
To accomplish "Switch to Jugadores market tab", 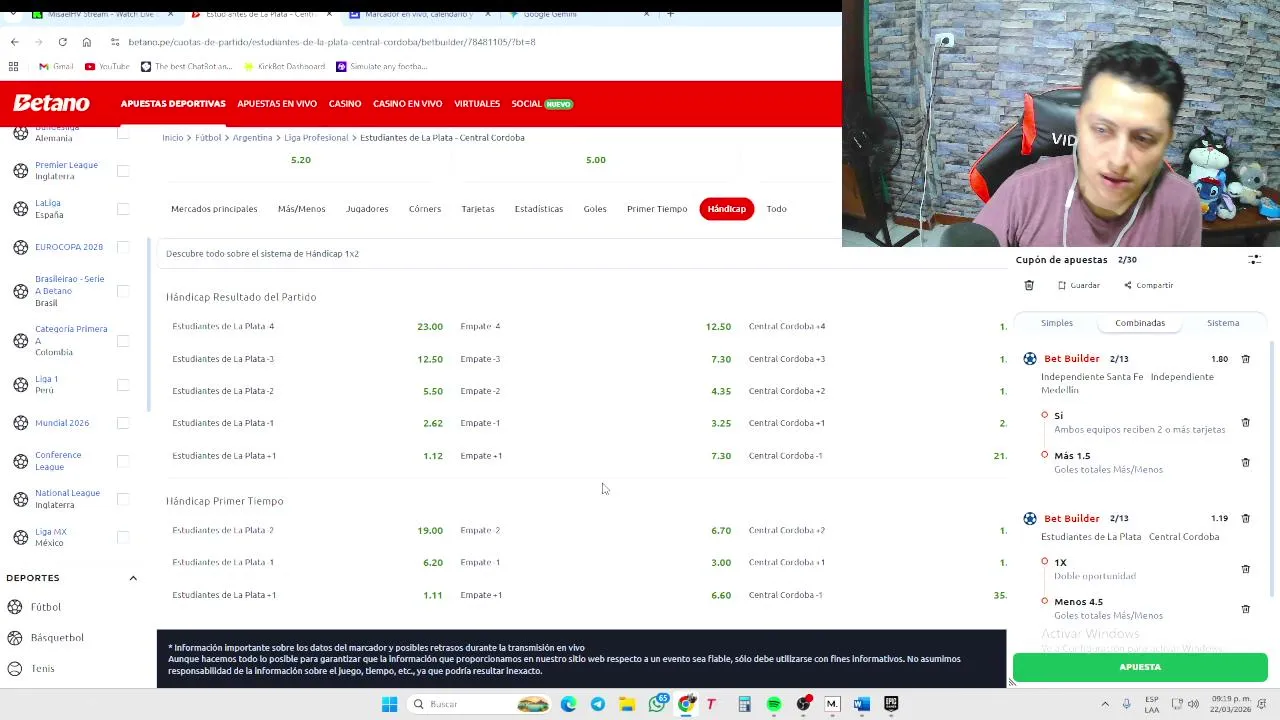I will (367, 209).
